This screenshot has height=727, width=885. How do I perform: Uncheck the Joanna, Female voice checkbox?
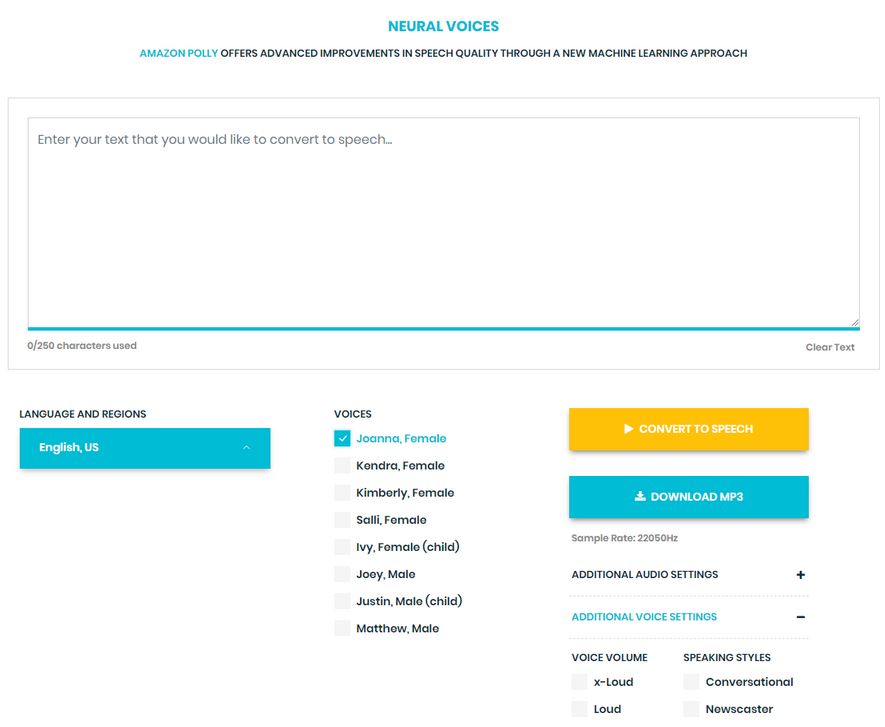(342, 439)
